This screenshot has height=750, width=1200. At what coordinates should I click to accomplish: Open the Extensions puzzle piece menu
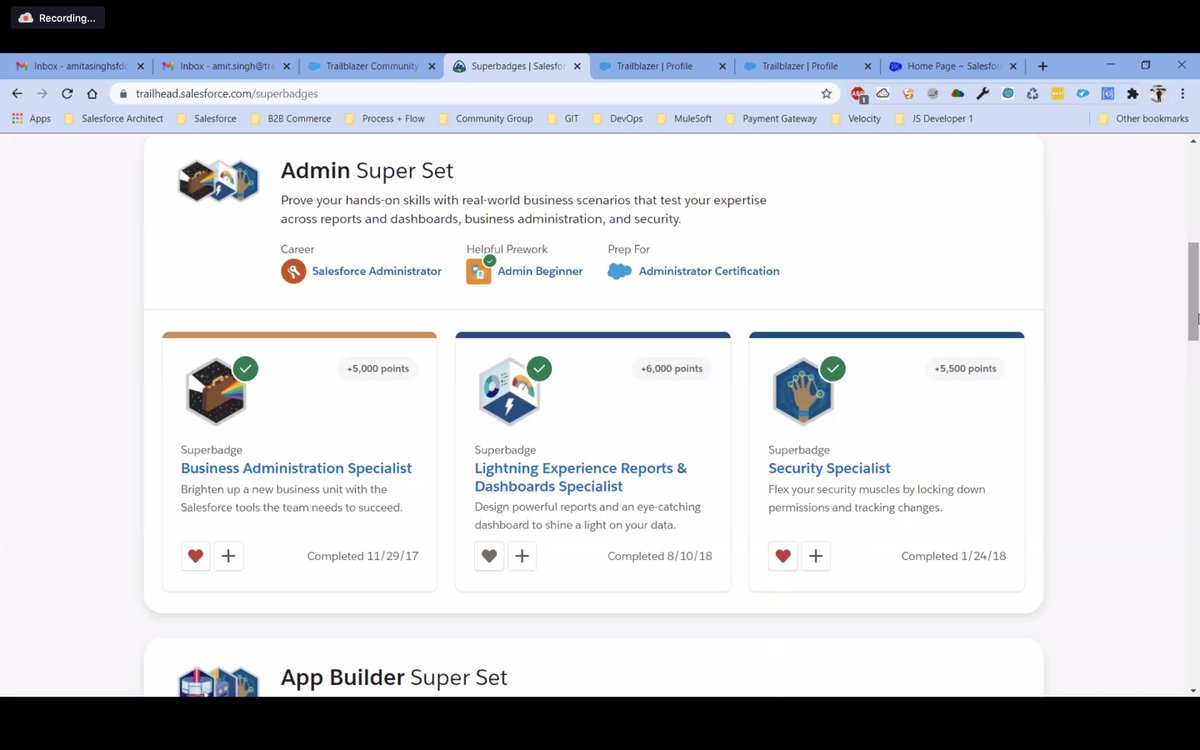(x=1132, y=93)
